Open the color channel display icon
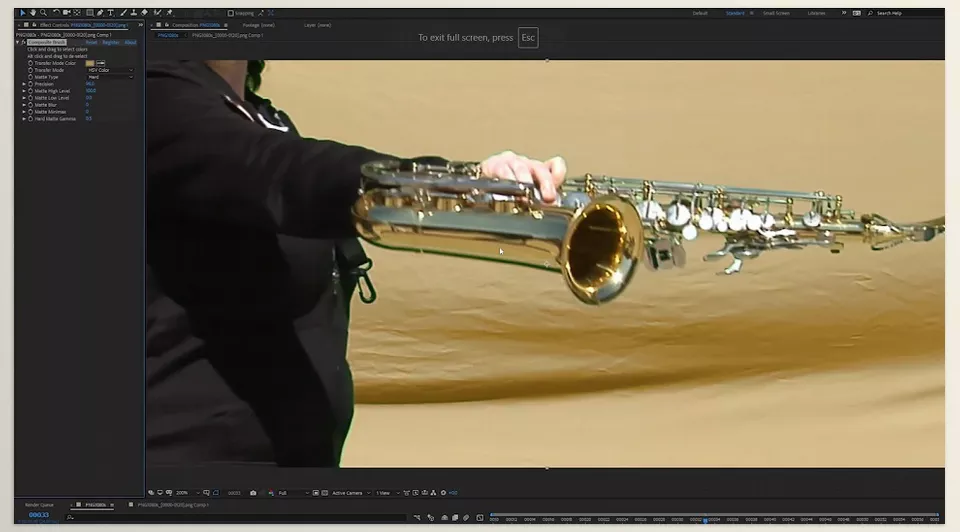 click(271, 493)
